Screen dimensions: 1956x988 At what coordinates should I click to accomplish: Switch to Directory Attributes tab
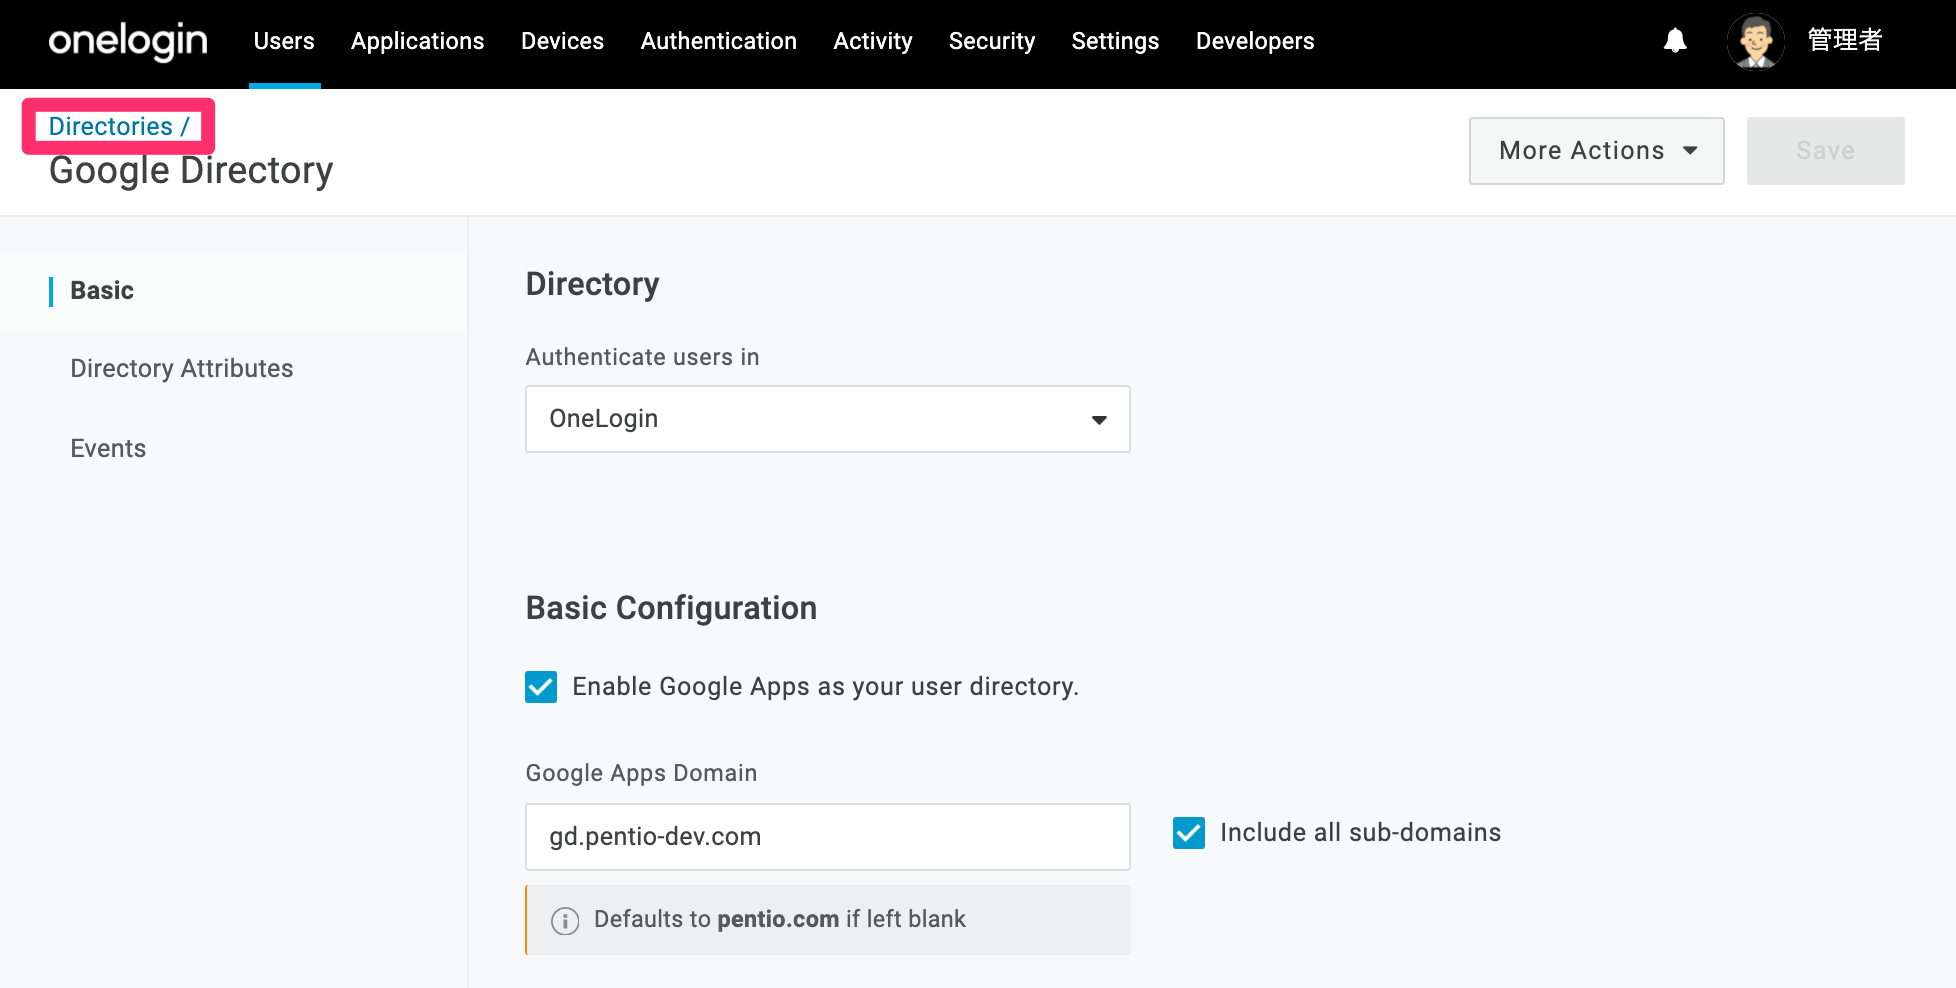pyautogui.click(x=182, y=369)
